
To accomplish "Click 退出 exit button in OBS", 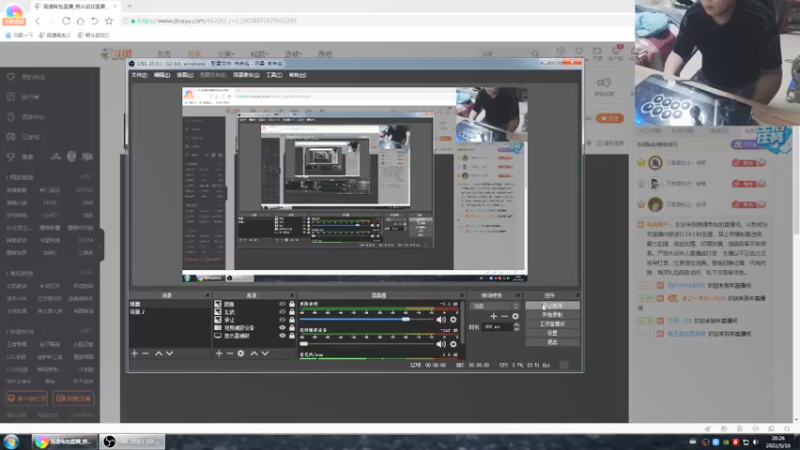I will click(x=553, y=342).
